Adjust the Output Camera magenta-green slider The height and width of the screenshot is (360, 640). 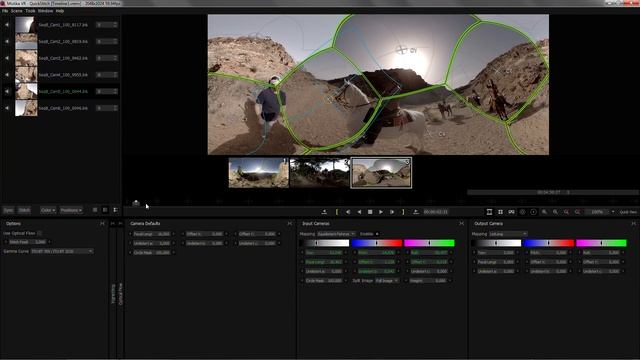(601, 243)
